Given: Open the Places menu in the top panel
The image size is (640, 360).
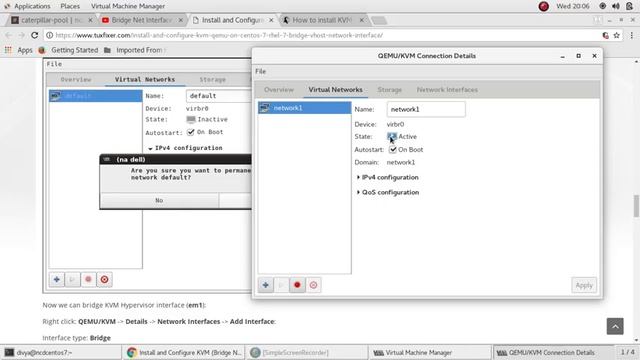Looking at the screenshot, I should pyautogui.click(x=70, y=6).
